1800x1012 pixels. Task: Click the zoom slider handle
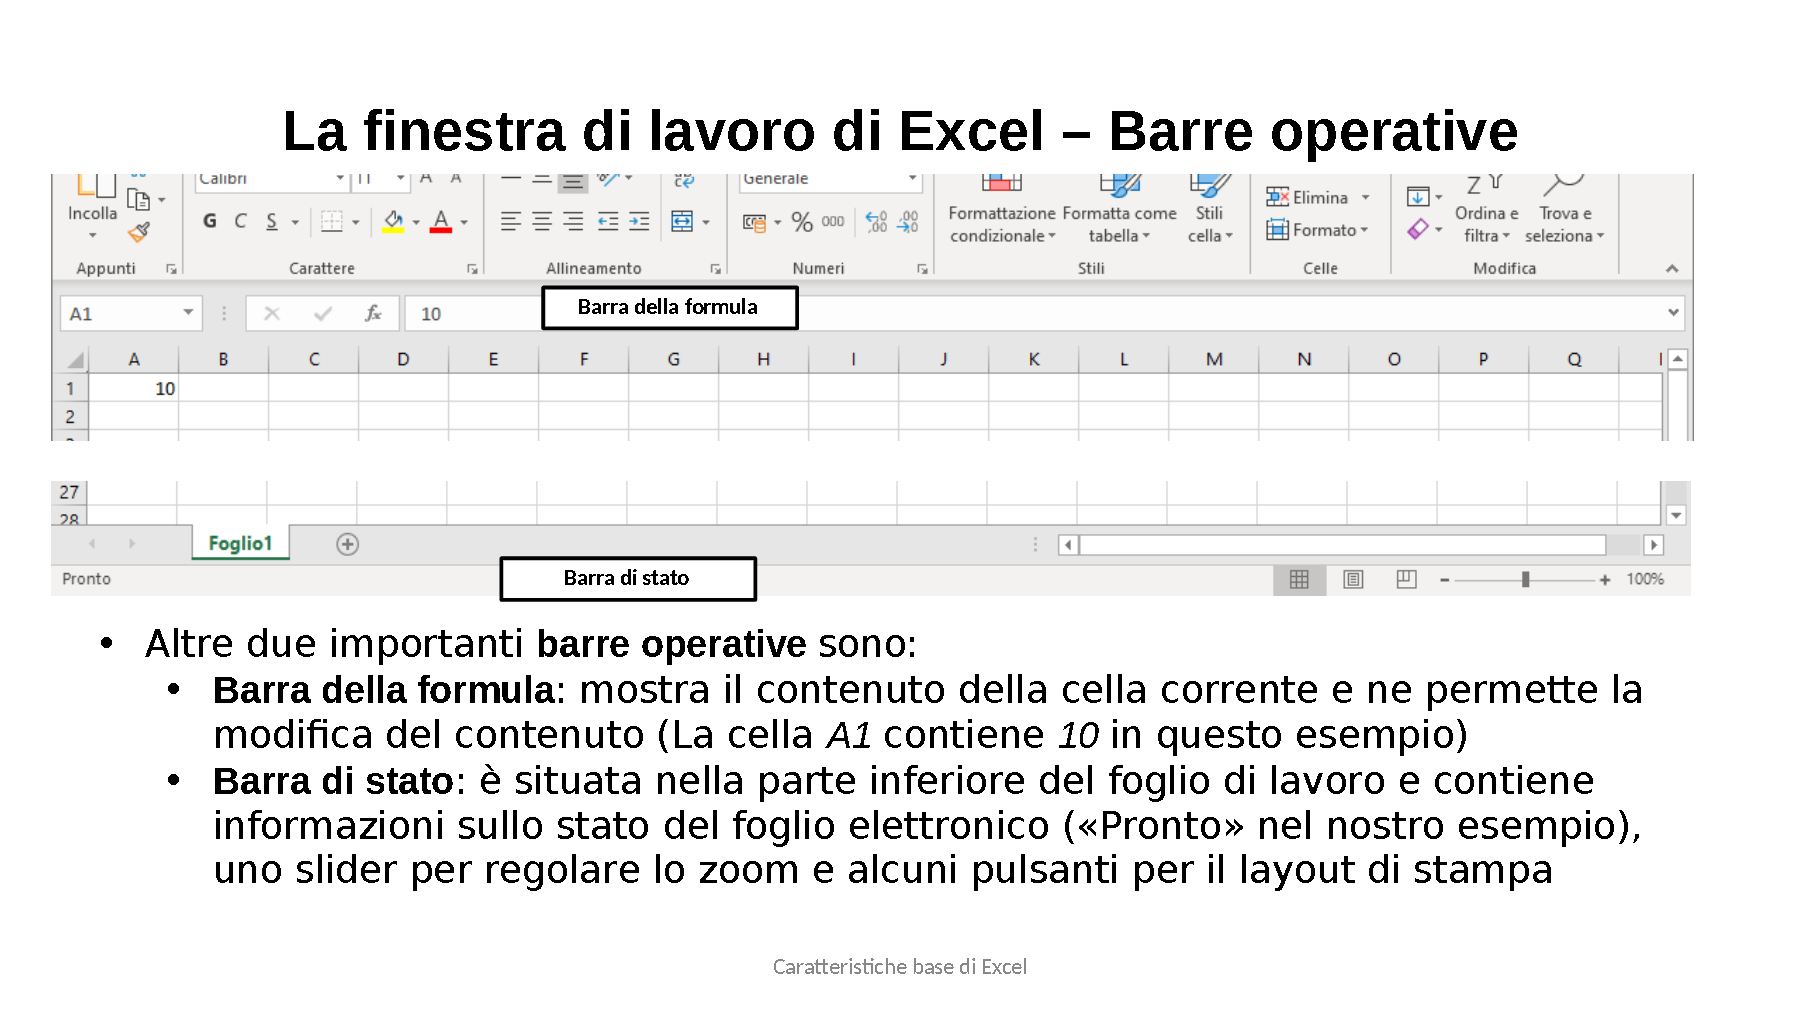(x=1525, y=579)
